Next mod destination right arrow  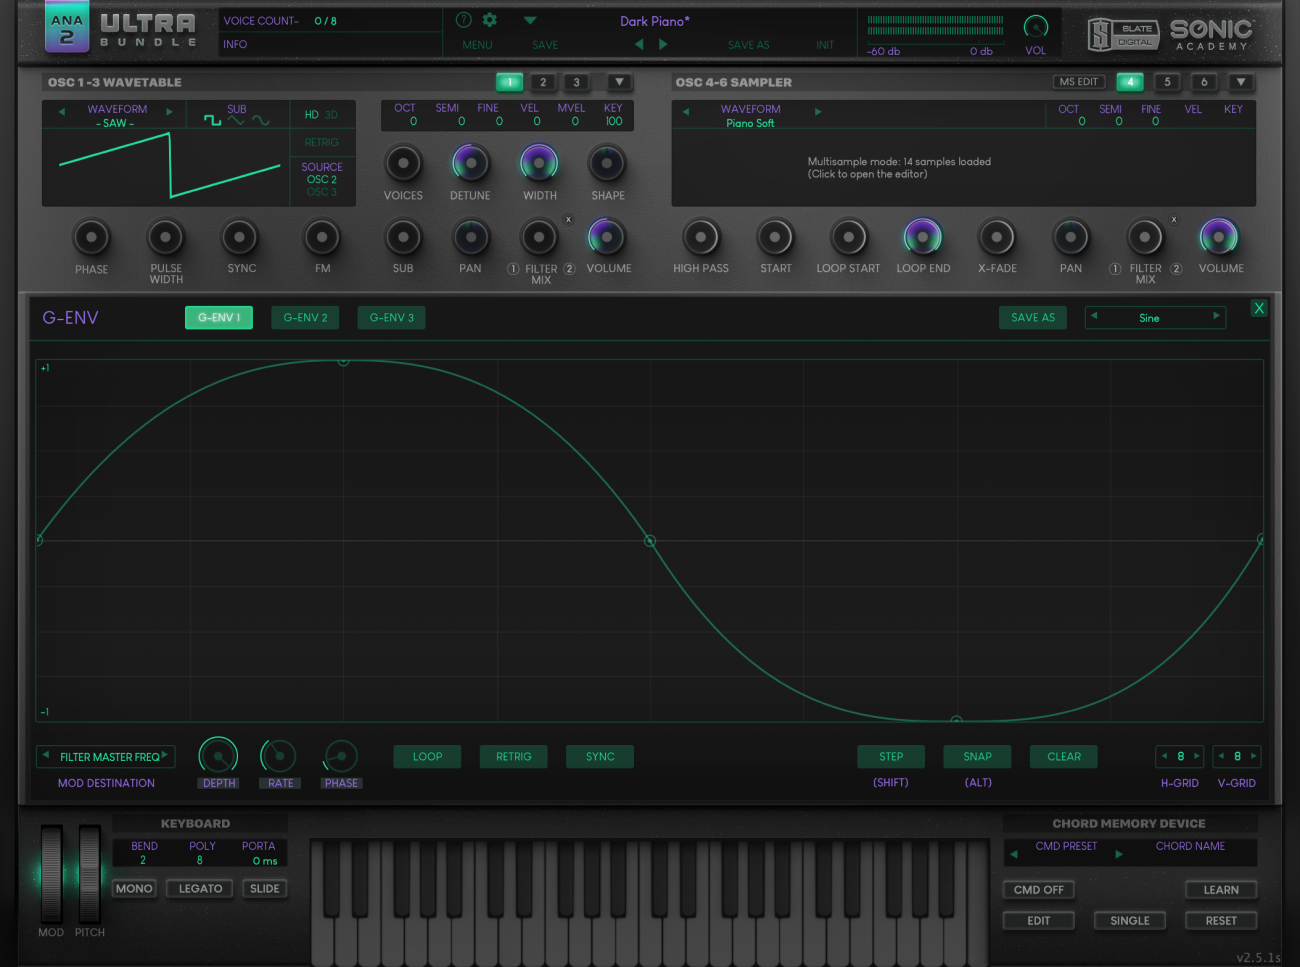164,755
